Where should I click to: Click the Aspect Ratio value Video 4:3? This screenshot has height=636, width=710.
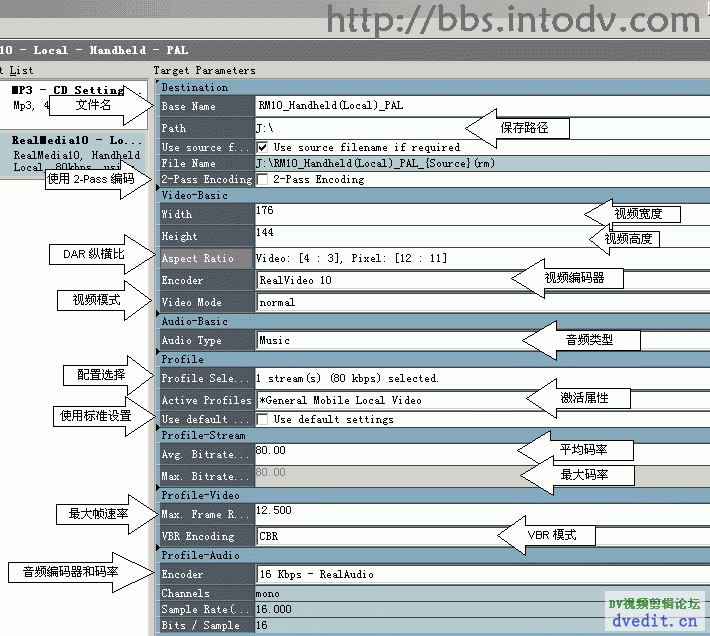(351, 258)
